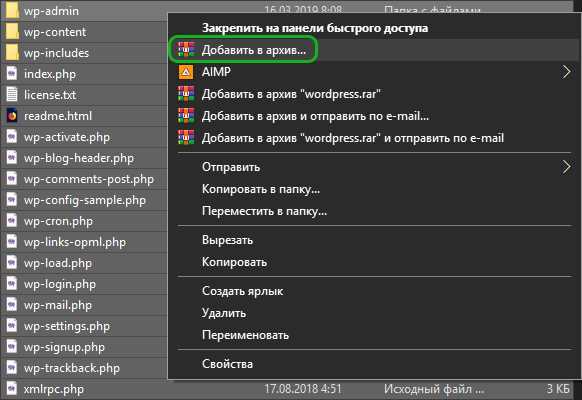Click WinRAR icon beside 'Добавить в архив и отправить по e-mail...'
The image size is (582, 400).
[186, 115]
